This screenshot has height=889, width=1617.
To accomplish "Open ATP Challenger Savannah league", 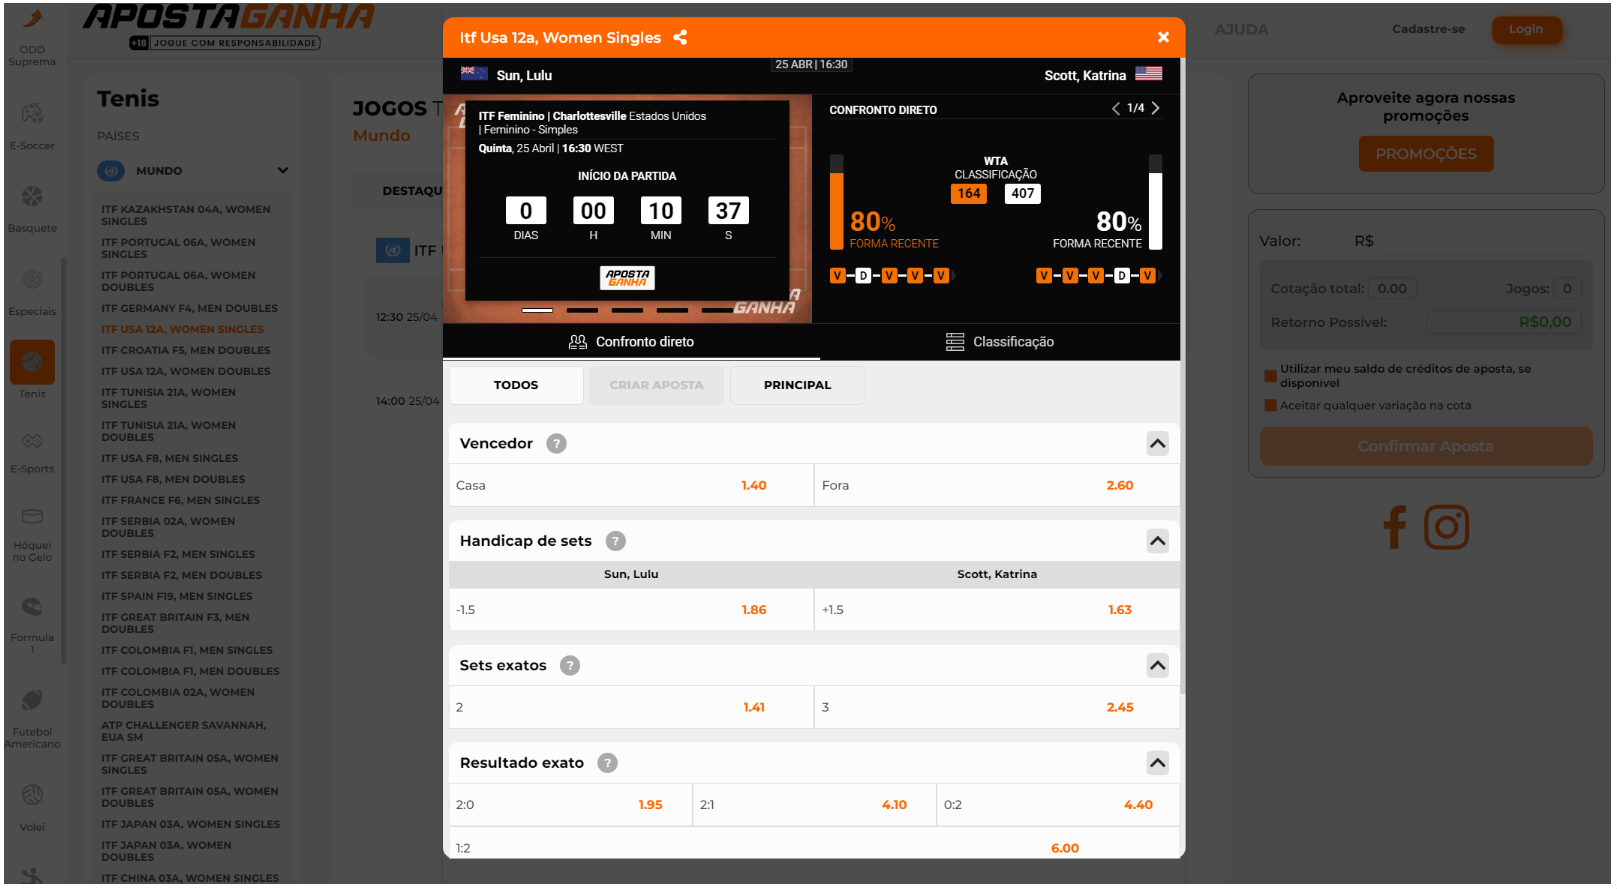I will coord(183,732).
